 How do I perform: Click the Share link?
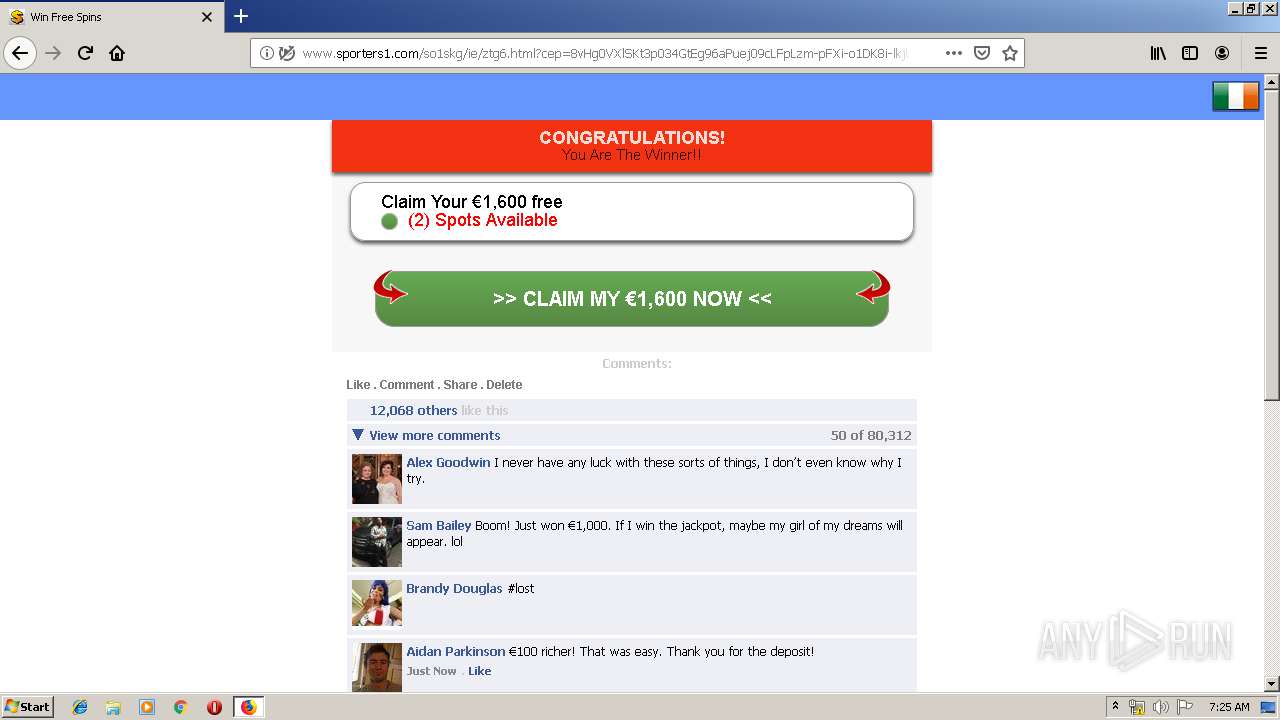coord(460,385)
